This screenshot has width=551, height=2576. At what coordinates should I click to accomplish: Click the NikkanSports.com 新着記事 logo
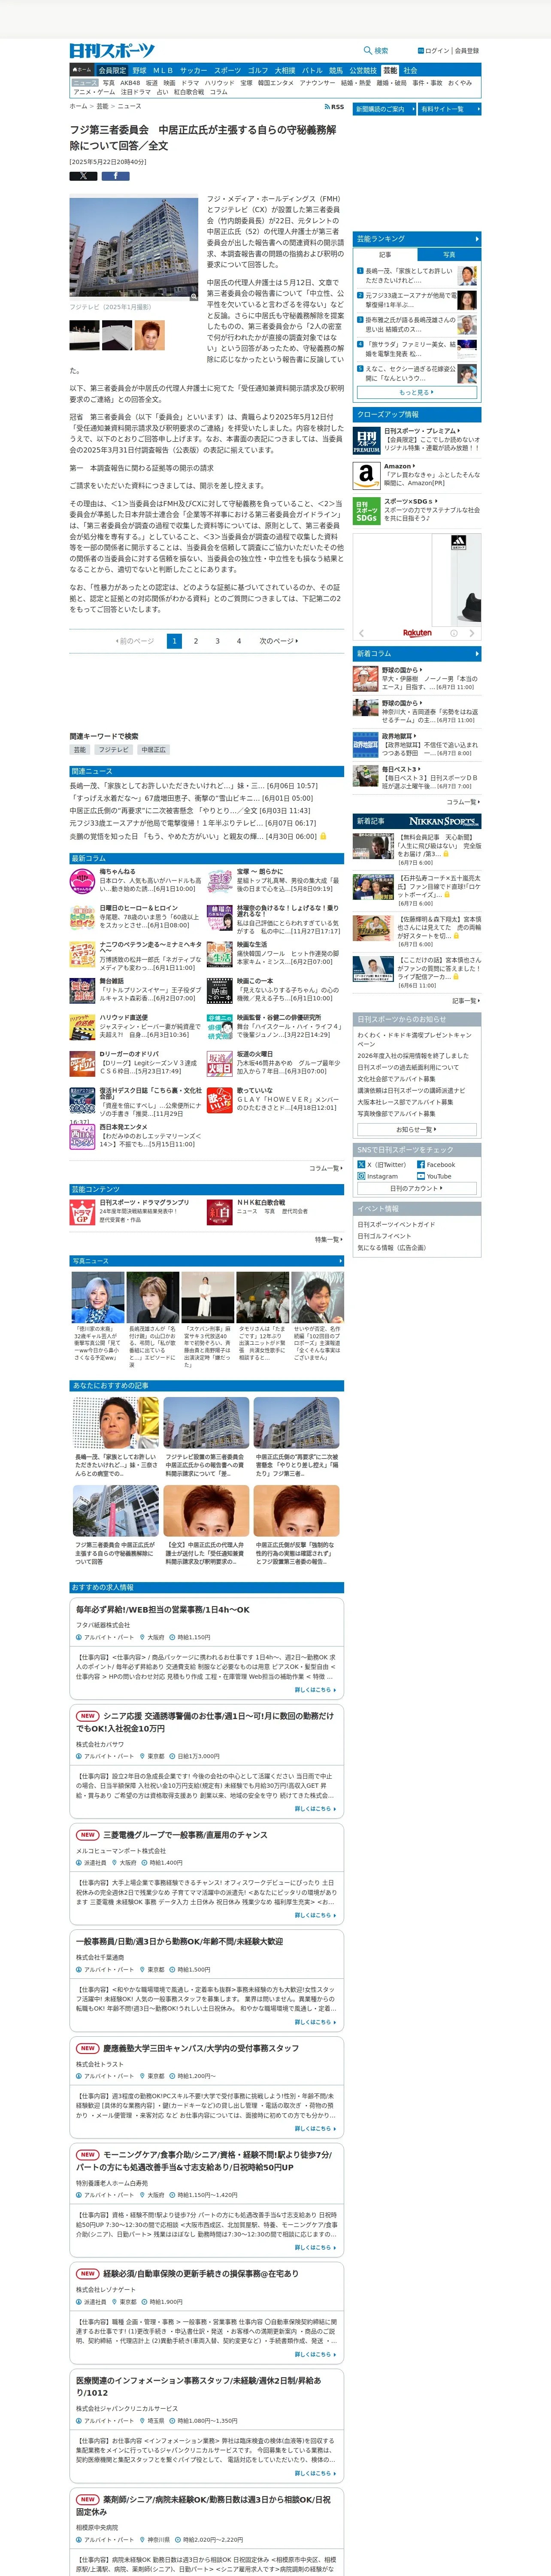444,821
